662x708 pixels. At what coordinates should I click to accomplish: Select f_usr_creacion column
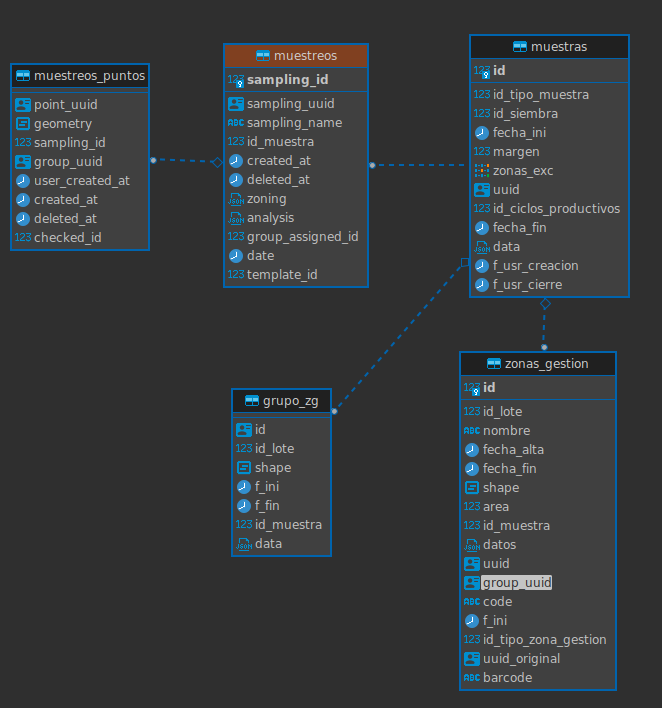536,266
